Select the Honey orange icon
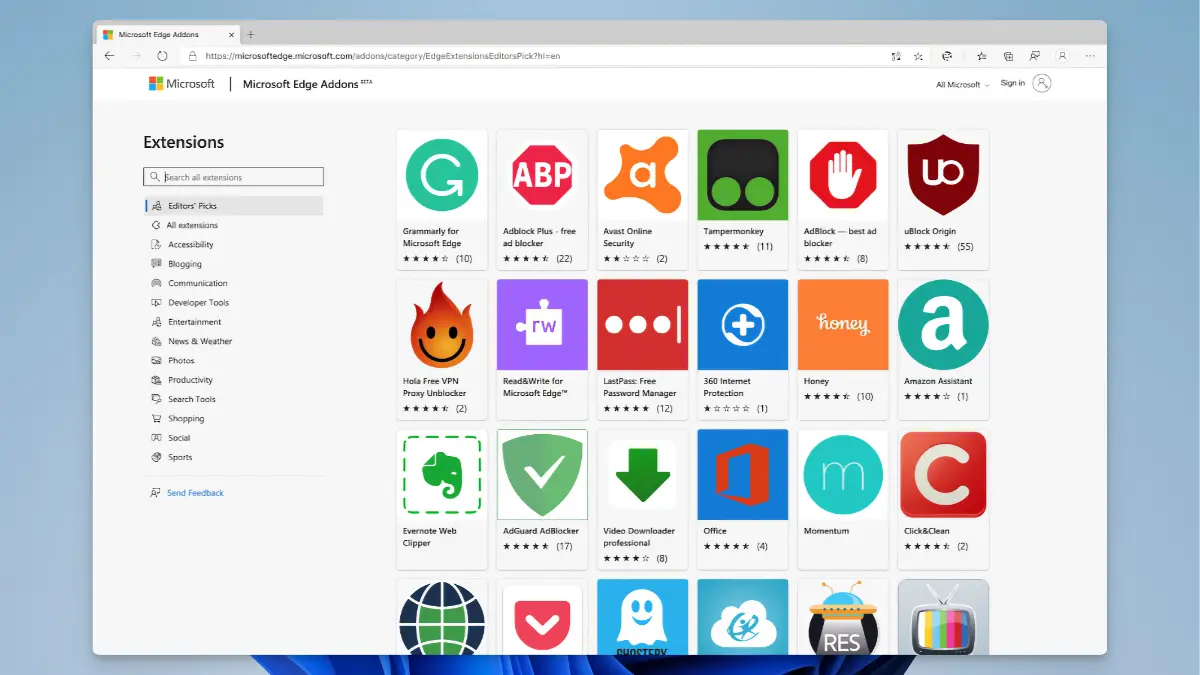The width and height of the screenshot is (1200, 675). [843, 325]
